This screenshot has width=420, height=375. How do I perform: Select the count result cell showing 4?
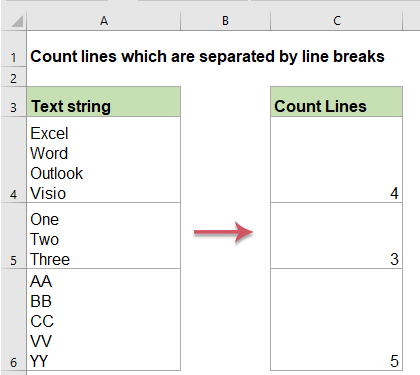click(336, 160)
